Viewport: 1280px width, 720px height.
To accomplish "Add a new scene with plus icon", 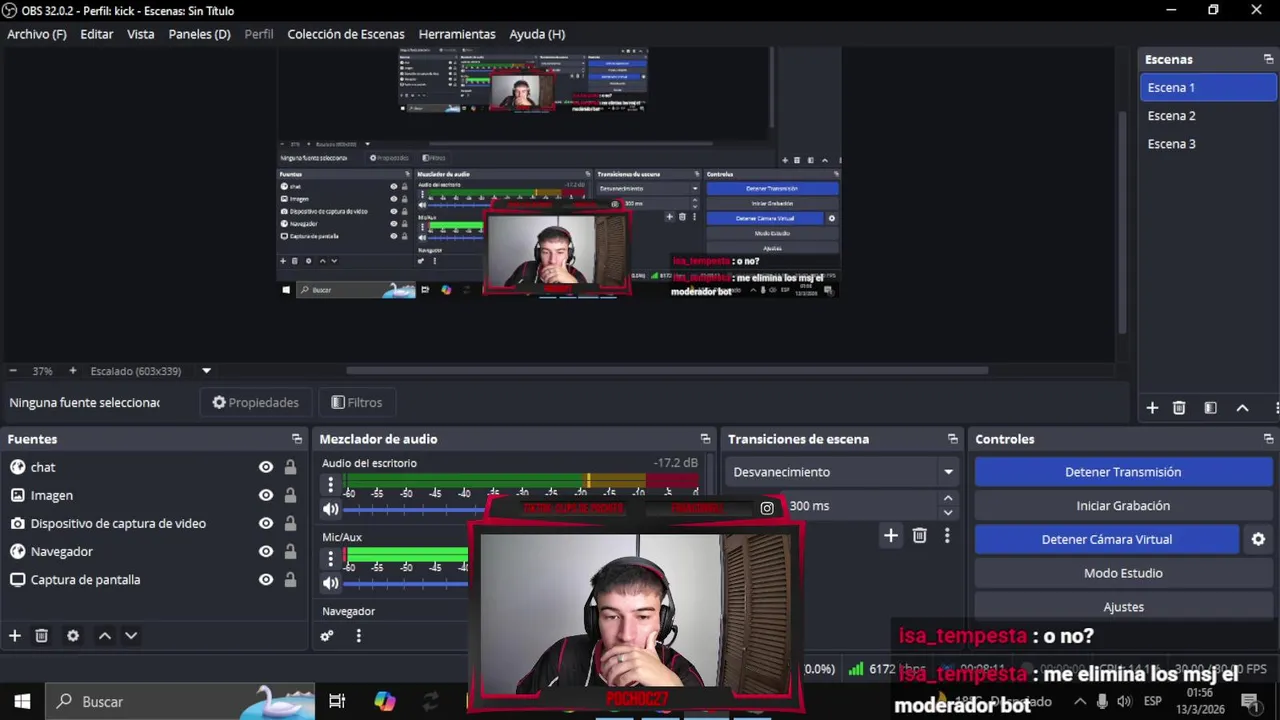I will tap(1152, 408).
